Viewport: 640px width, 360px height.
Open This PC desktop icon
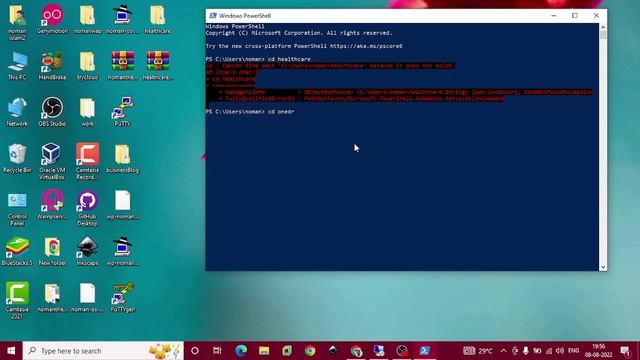tap(17, 66)
